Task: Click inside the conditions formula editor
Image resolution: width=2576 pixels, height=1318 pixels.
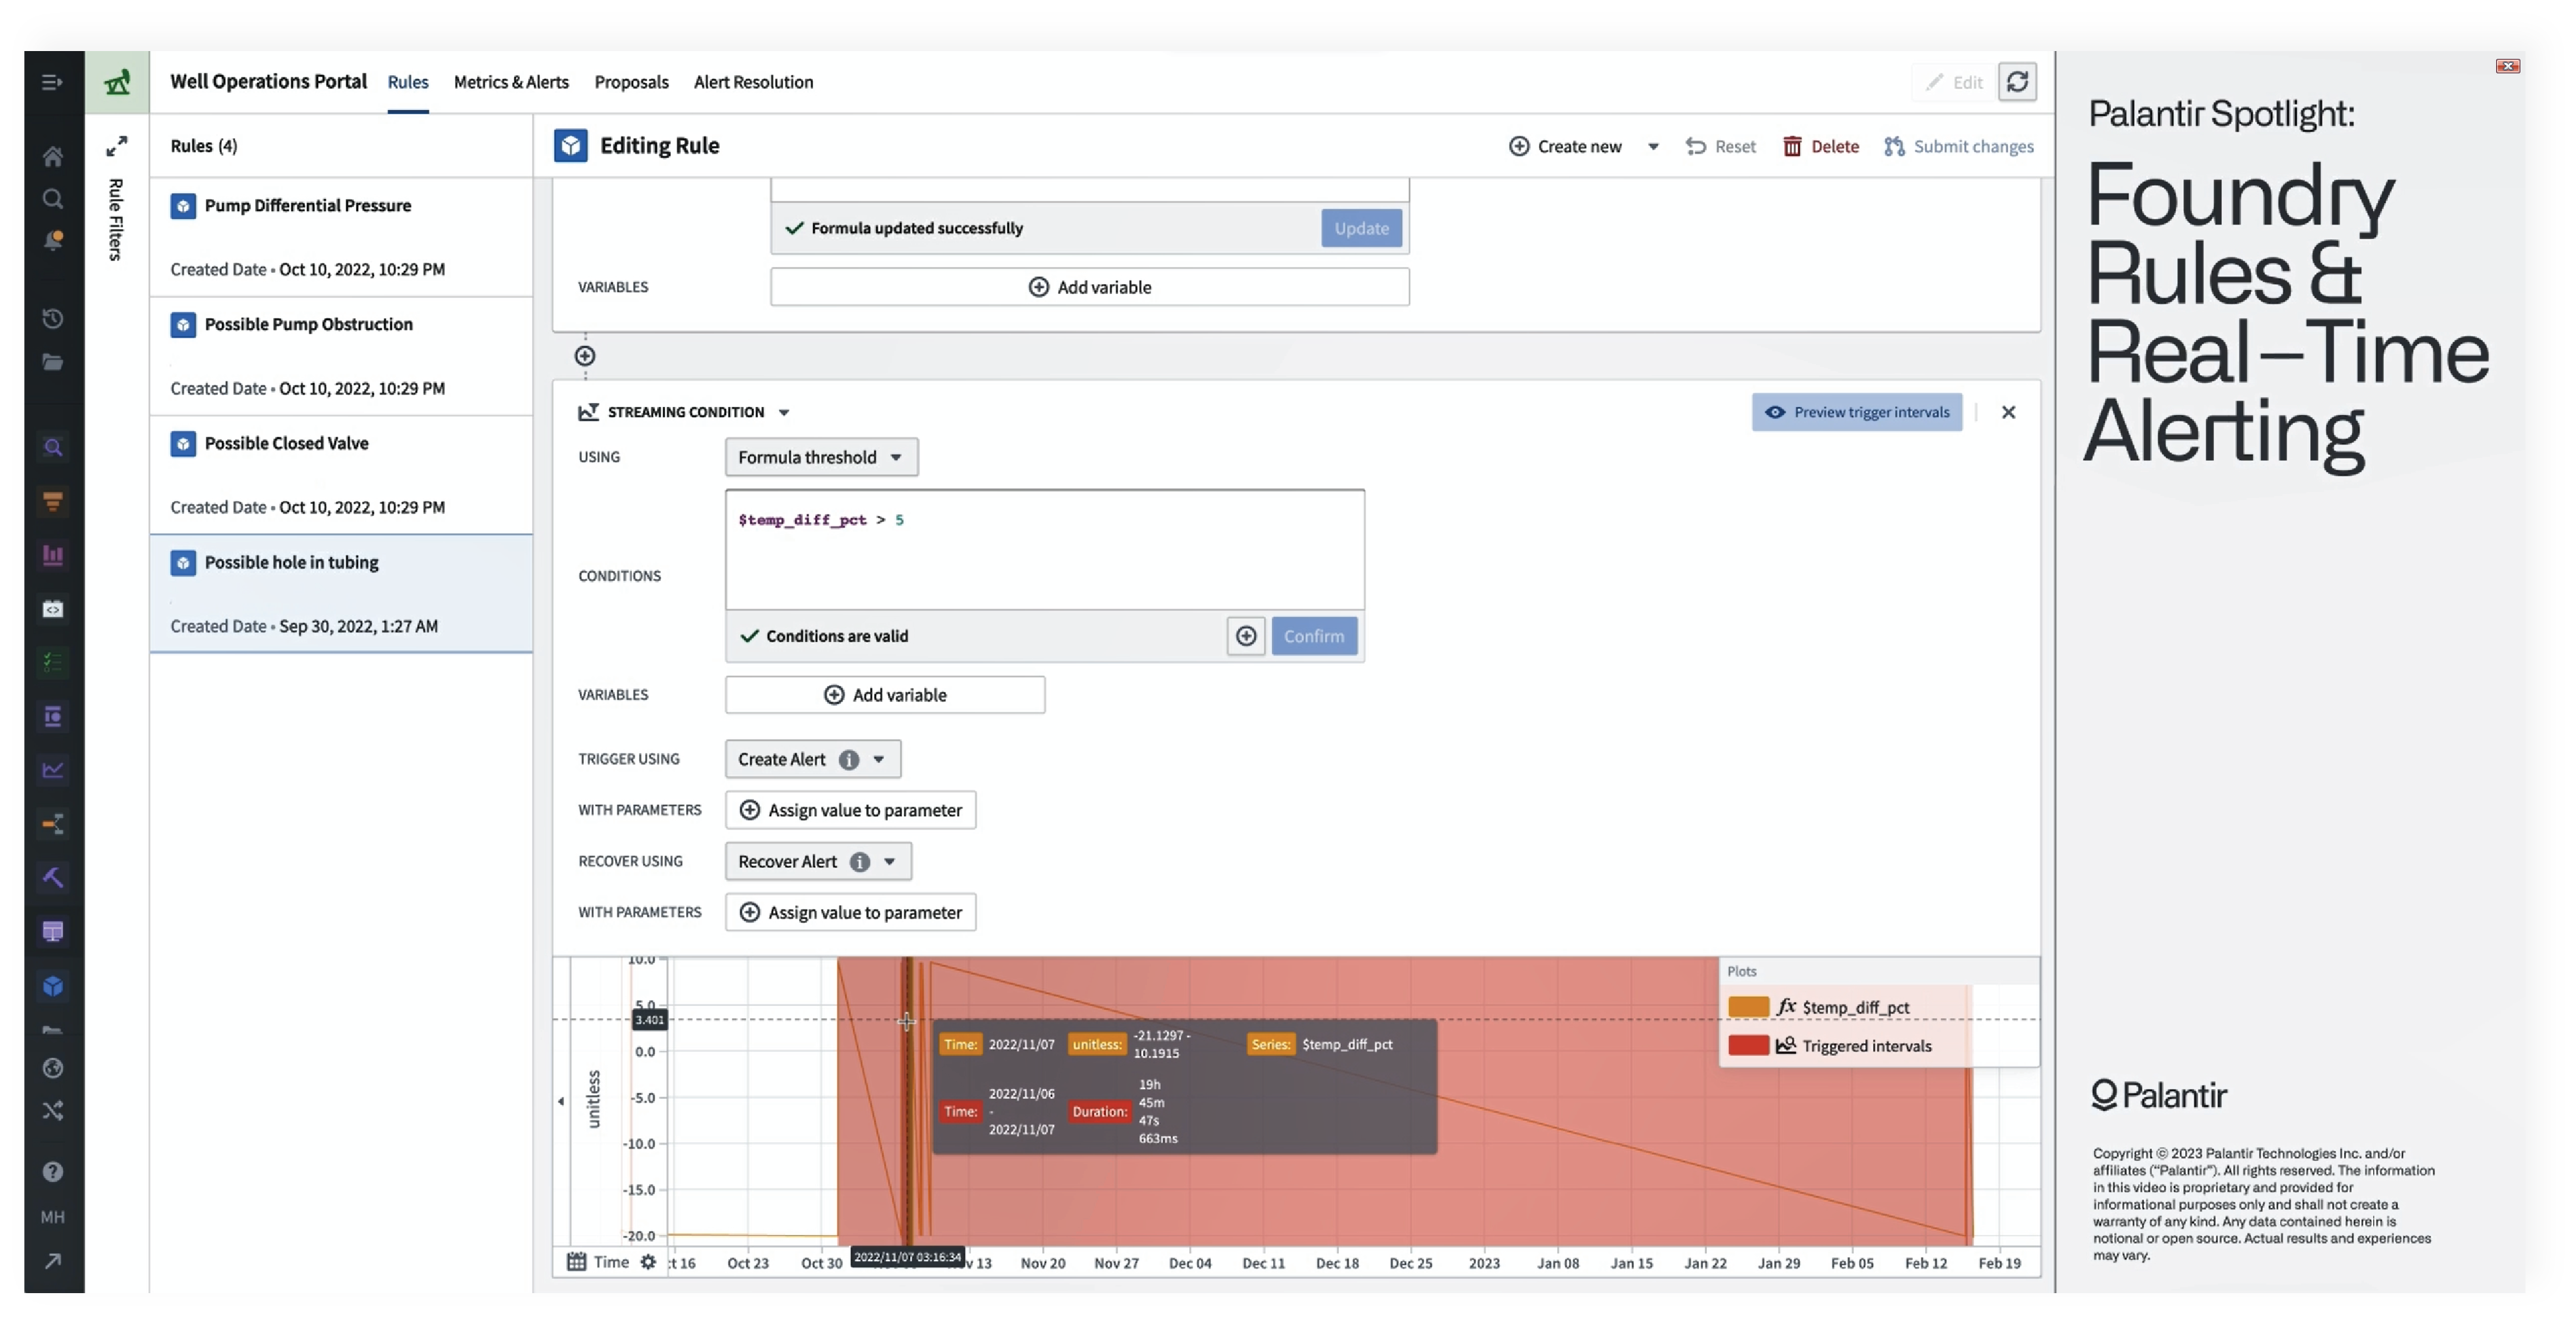Action: pos(1044,550)
